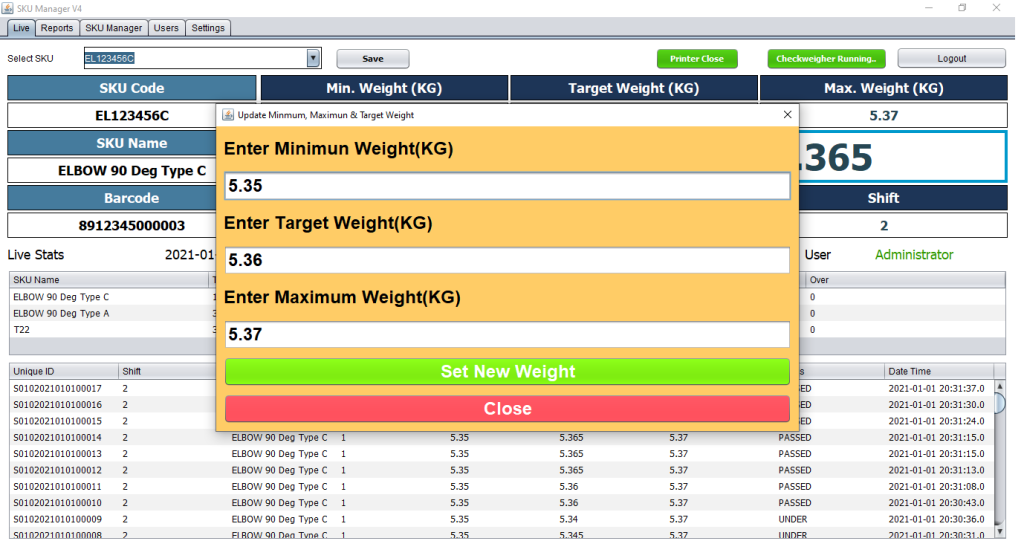Click the Save button
Image resolution: width=1024 pixels, height=541 pixels.
click(372, 59)
